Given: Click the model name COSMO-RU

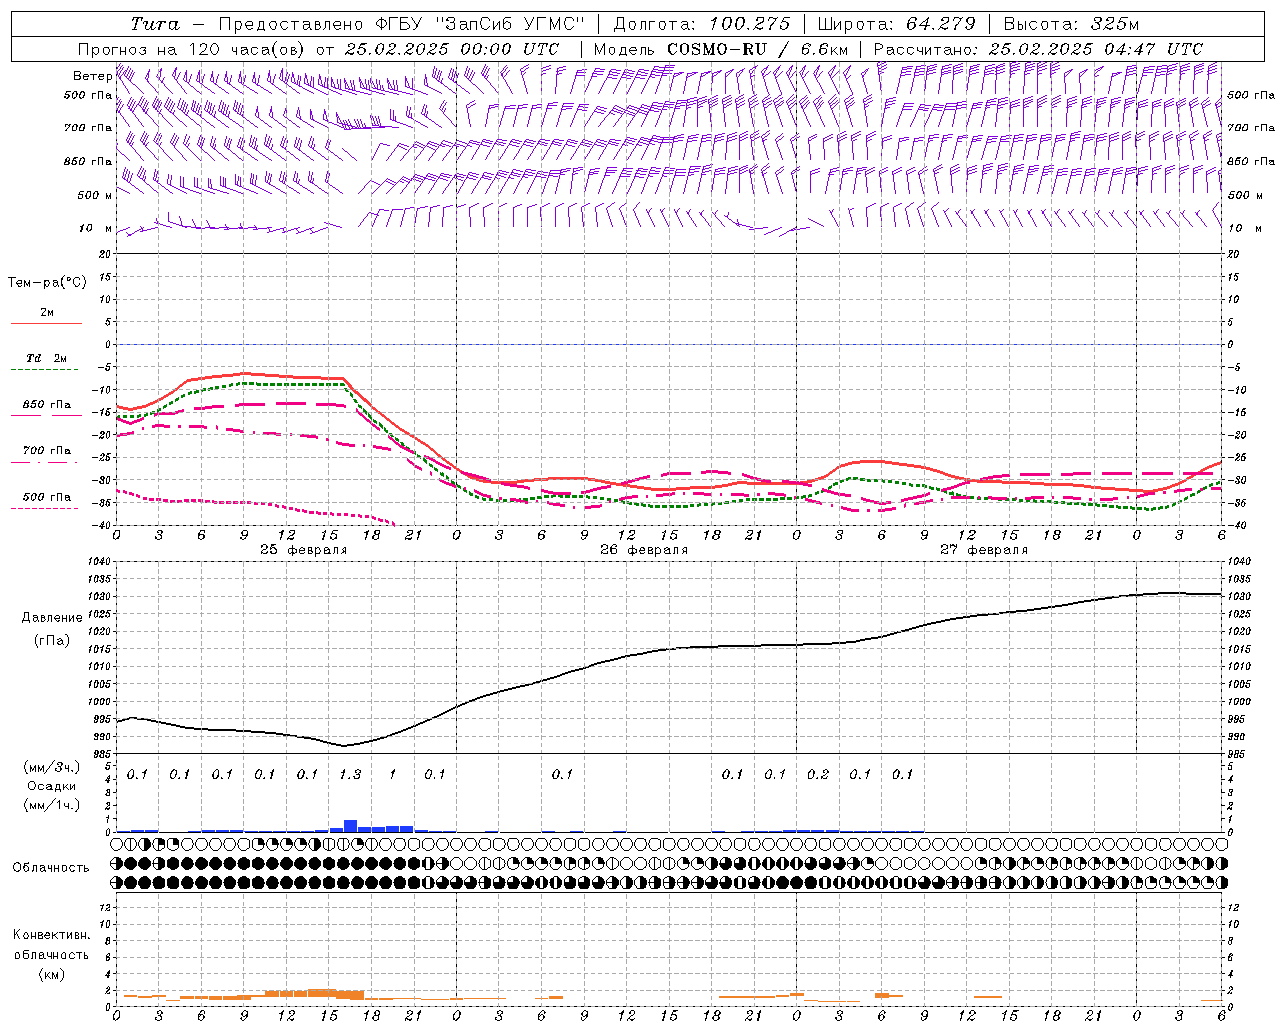Looking at the screenshot, I should (716, 49).
